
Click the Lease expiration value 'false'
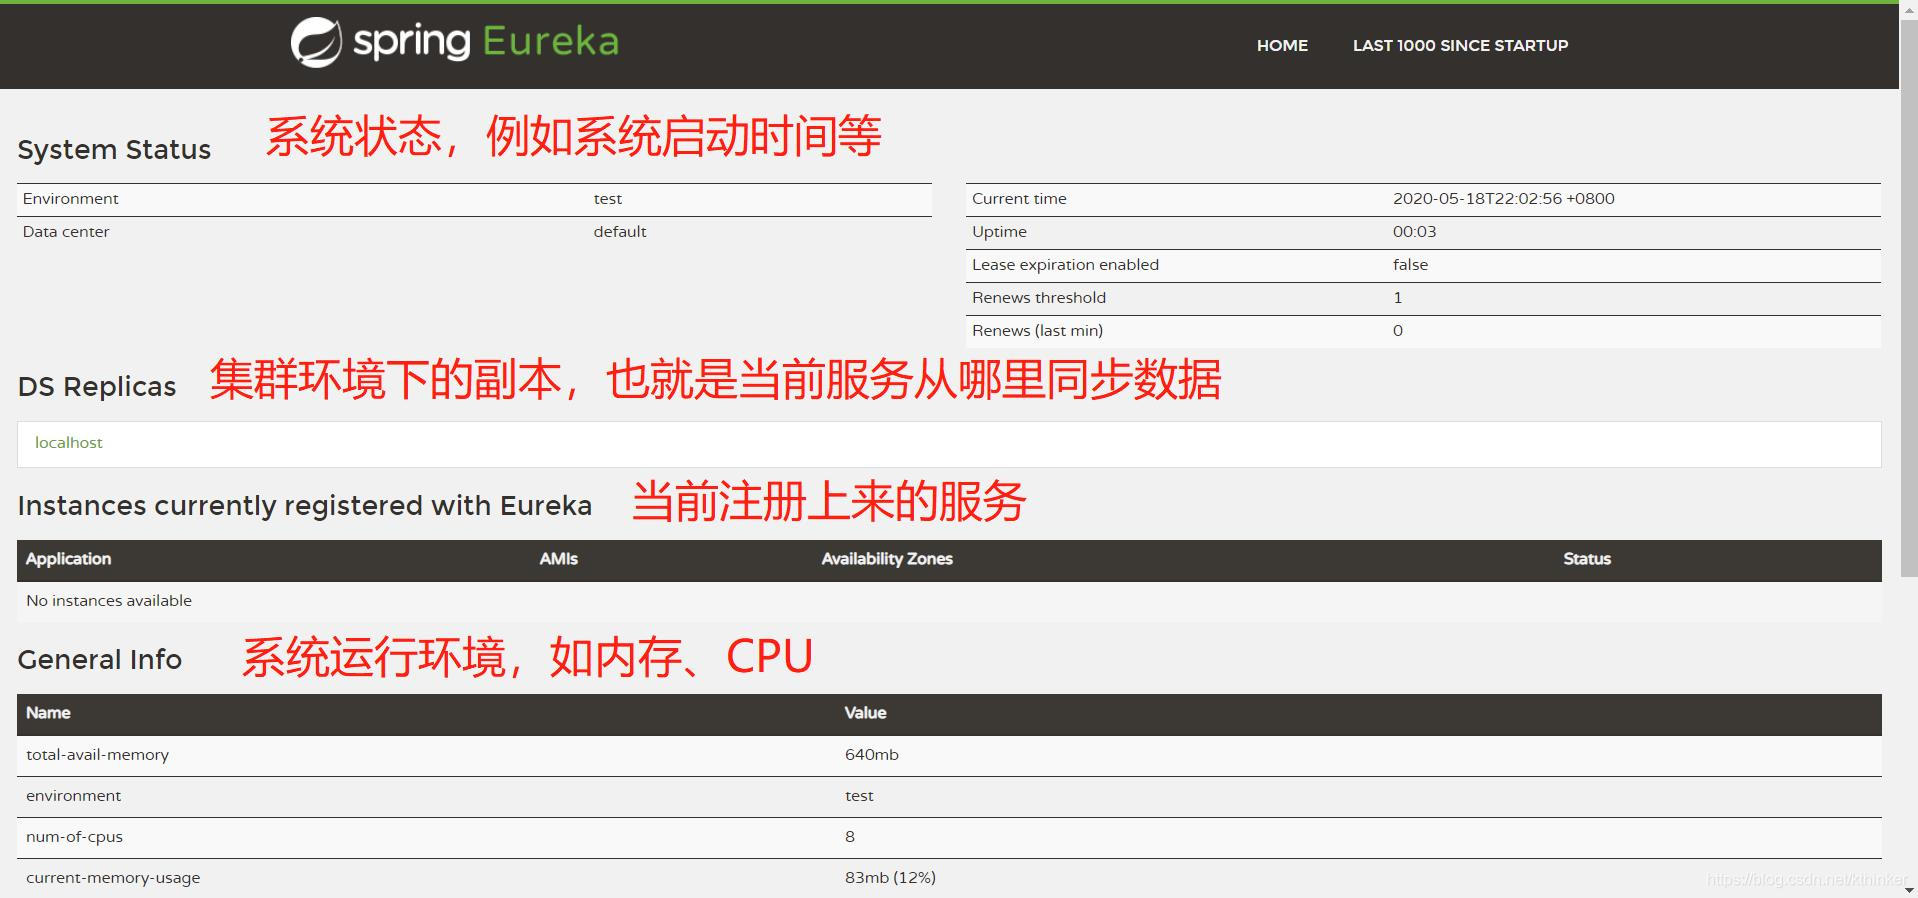1410,264
